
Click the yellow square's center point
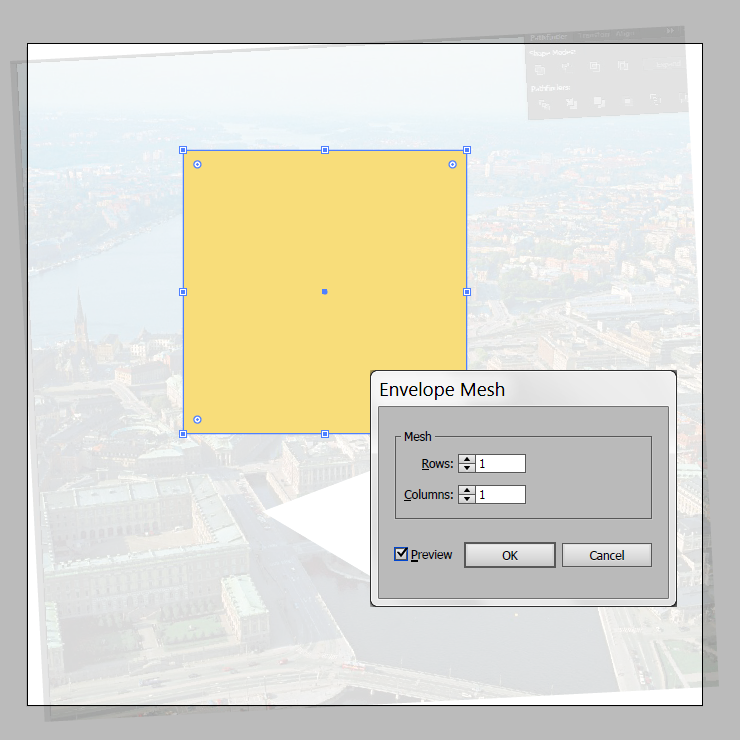click(x=325, y=292)
